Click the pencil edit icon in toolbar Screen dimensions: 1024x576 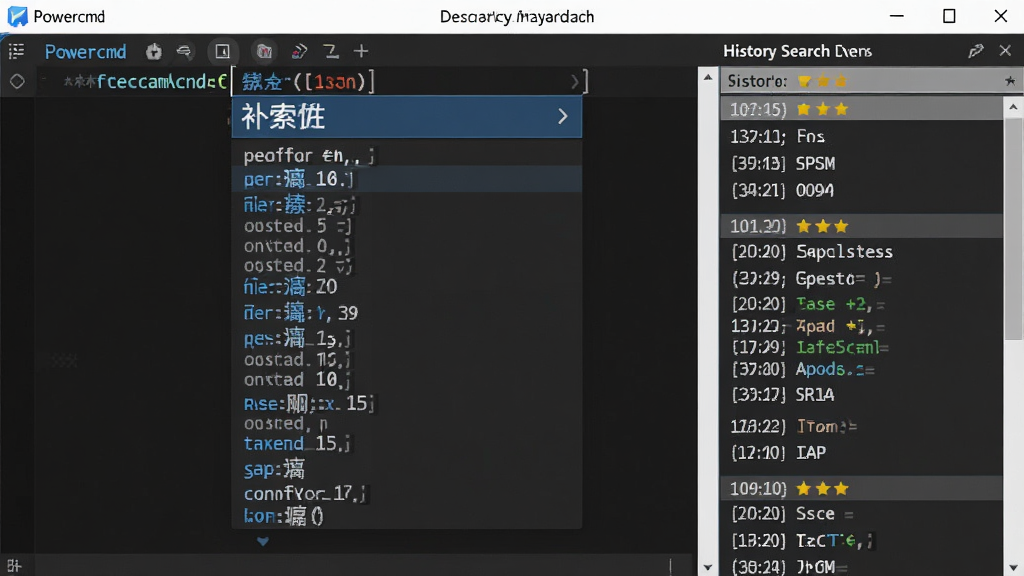pyautogui.click(x=299, y=51)
